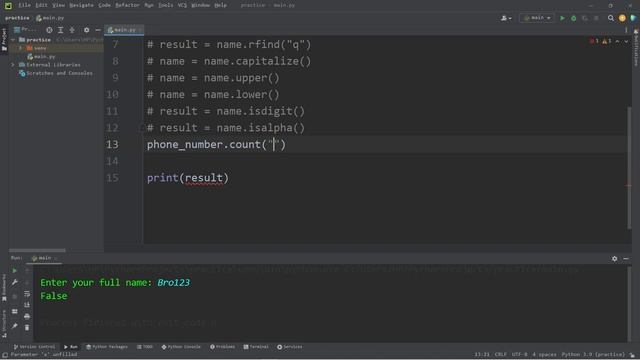Open Problems tool window

coord(222,347)
